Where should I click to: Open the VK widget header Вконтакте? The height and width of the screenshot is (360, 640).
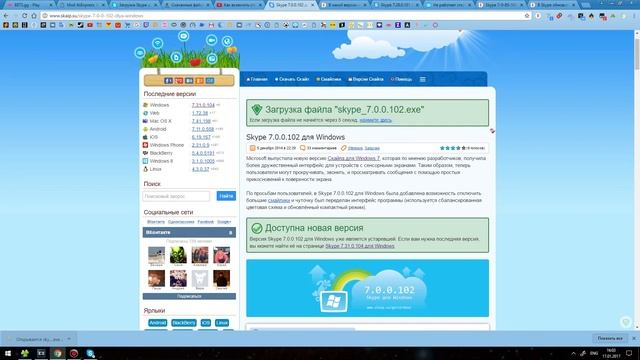(189, 232)
